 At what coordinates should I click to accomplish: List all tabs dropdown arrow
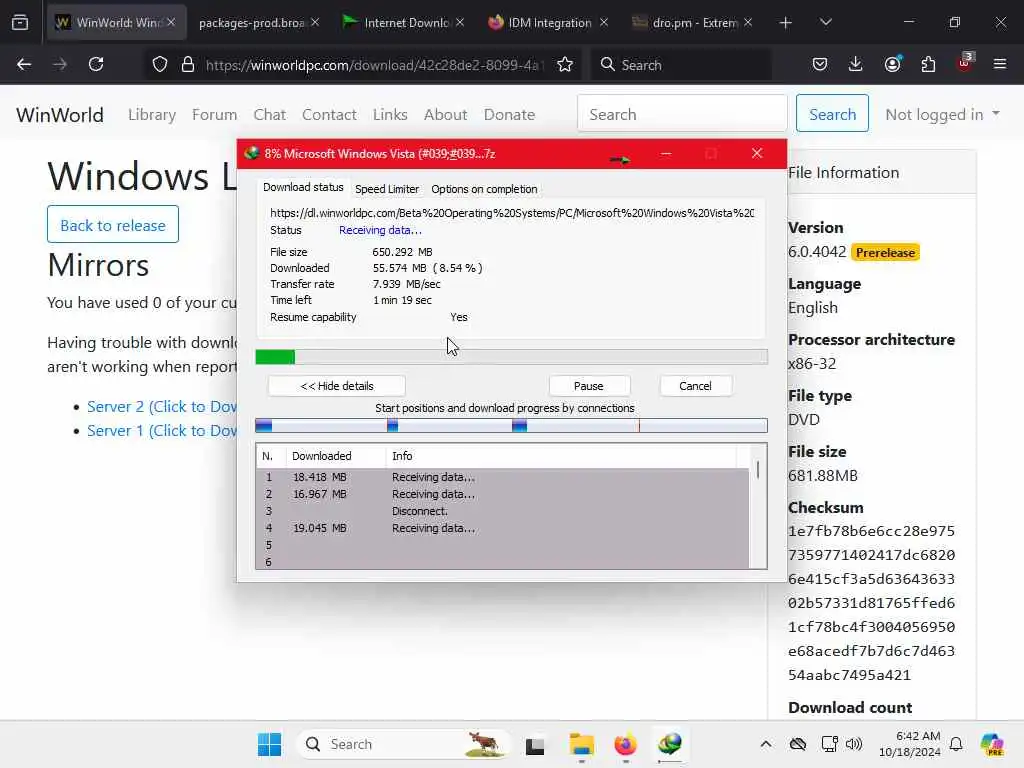point(825,22)
